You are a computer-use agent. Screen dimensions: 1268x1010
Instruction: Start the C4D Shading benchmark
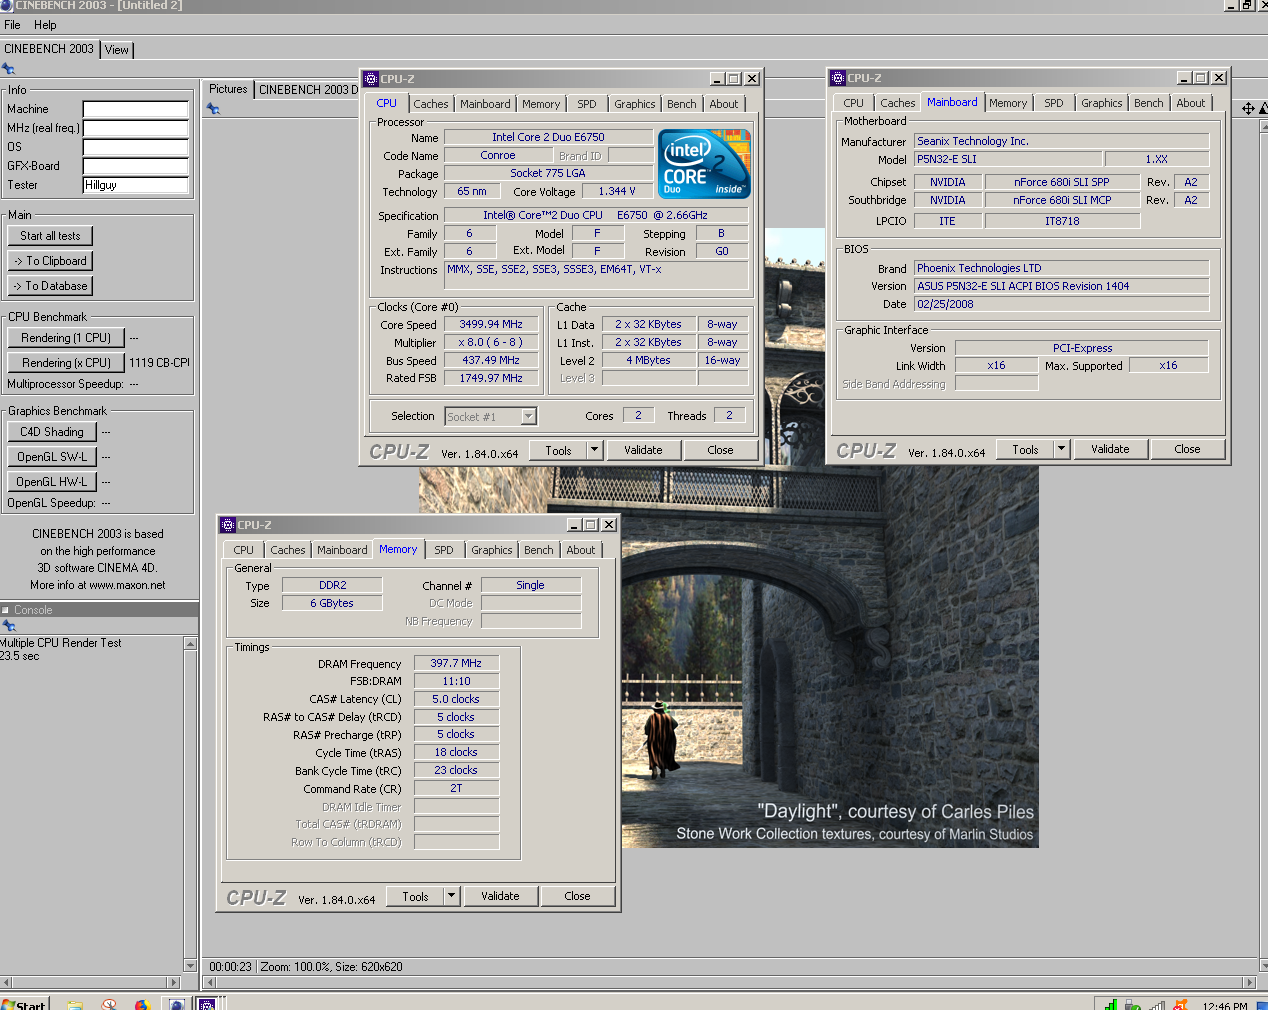pos(52,432)
